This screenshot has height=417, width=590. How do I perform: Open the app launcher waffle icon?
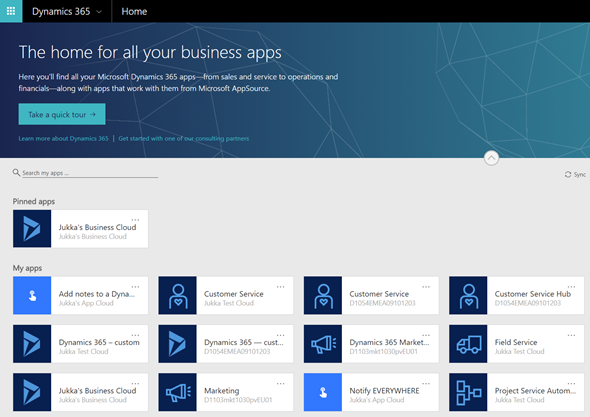[11, 11]
